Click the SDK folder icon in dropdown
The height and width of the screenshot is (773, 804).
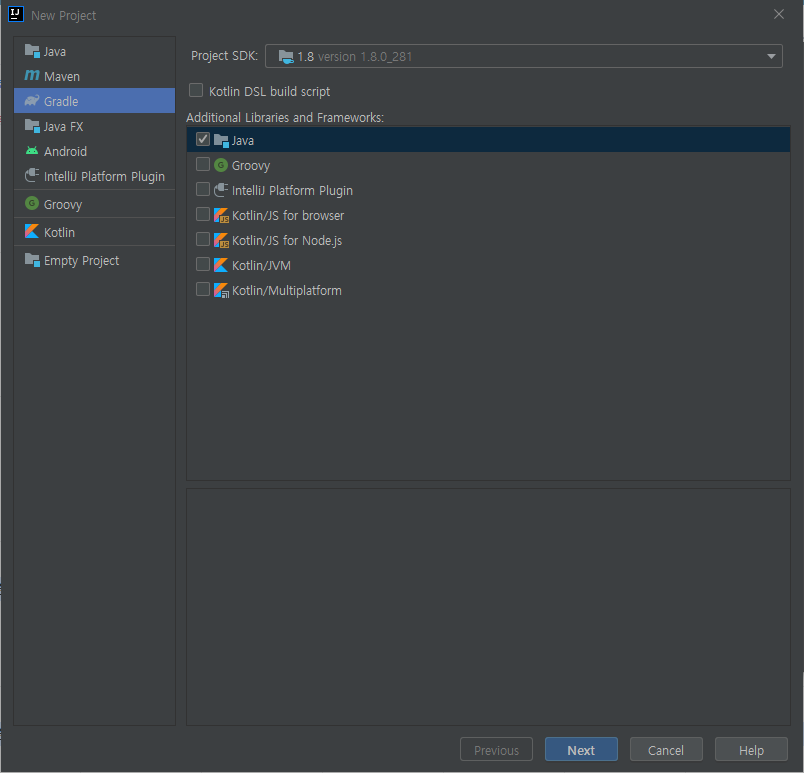pyautogui.click(x=286, y=56)
